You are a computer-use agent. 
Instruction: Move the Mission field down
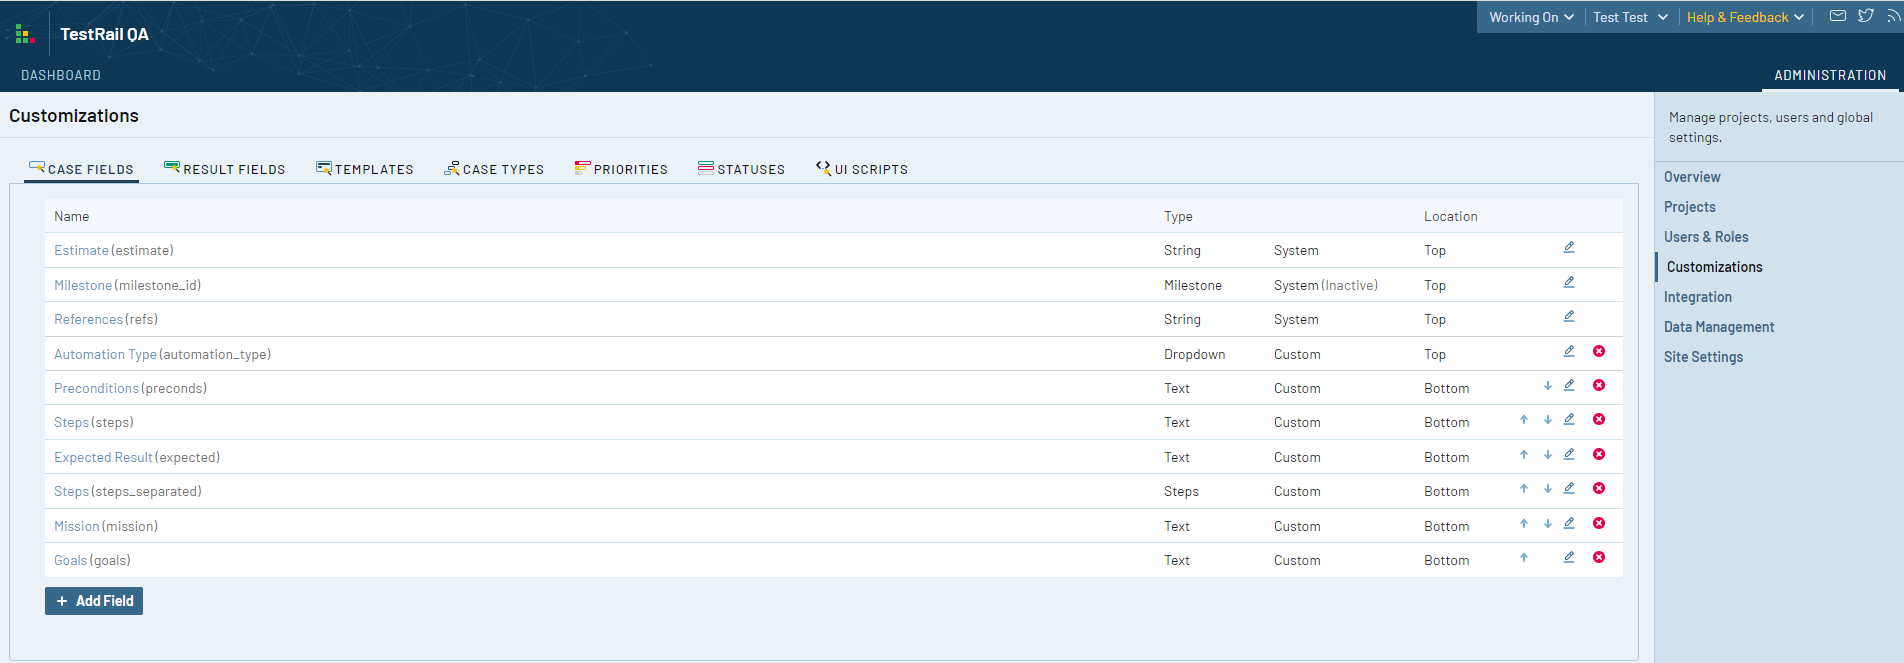[1548, 523]
